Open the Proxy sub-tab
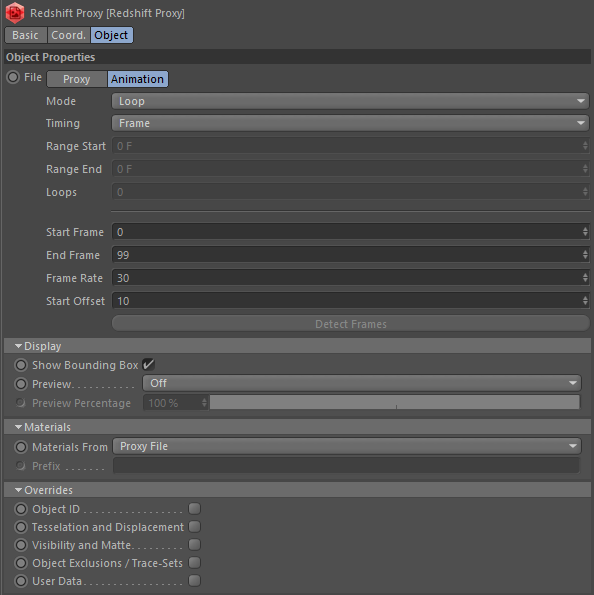This screenshot has height=595, width=594. [x=77, y=79]
